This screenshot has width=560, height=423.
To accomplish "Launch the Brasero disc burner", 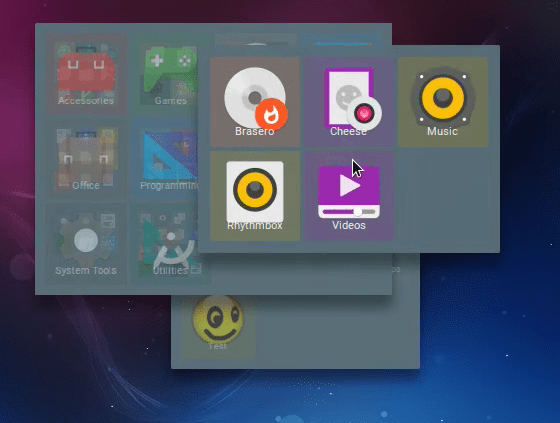I will (x=255, y=102).
